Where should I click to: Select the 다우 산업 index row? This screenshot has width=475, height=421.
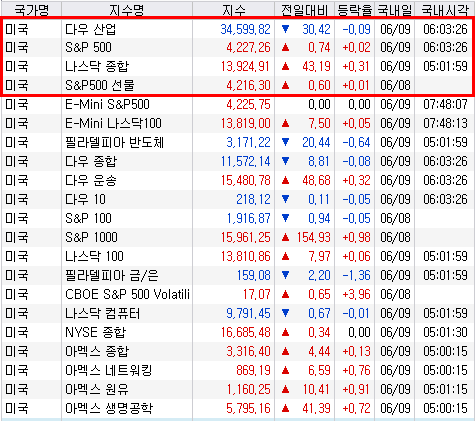coord(238,29)
